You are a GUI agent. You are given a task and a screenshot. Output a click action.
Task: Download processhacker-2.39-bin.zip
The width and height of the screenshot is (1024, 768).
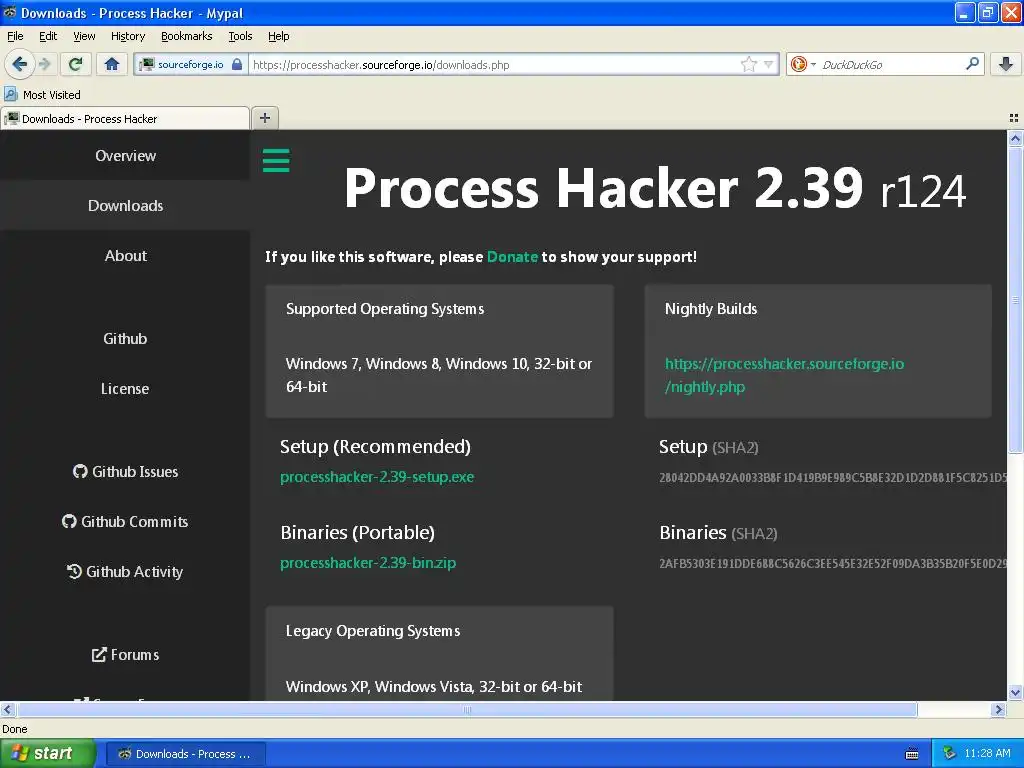368,563
